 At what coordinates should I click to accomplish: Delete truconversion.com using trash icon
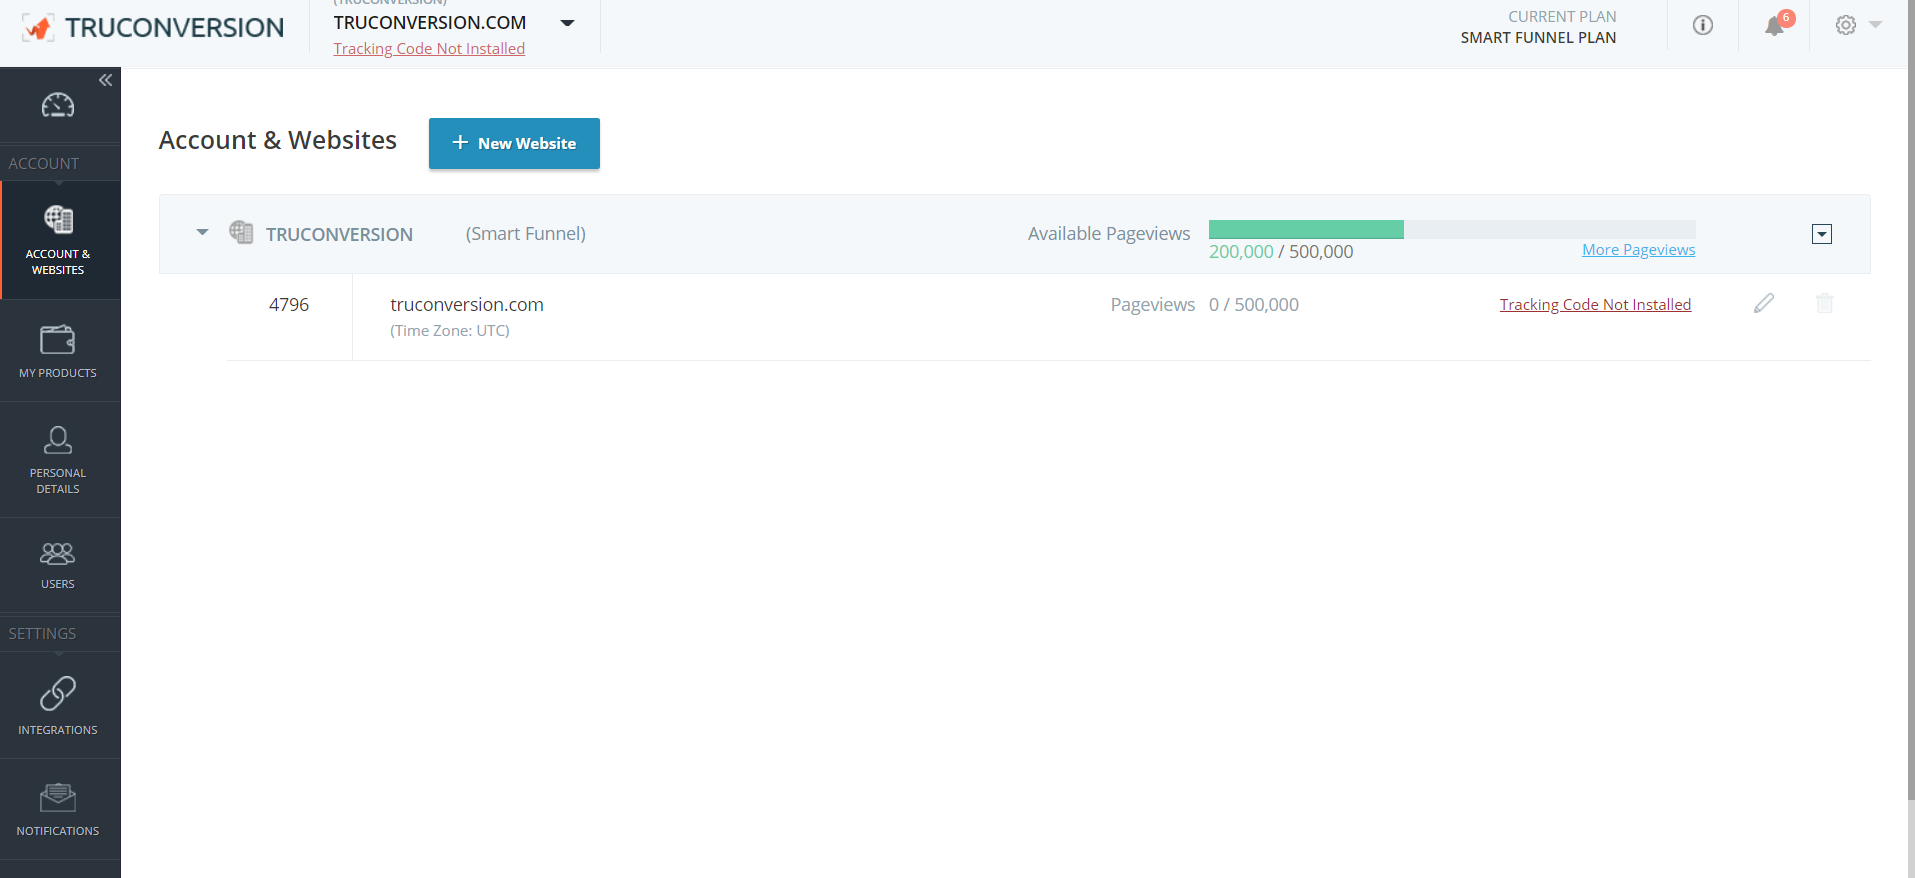1824,303
